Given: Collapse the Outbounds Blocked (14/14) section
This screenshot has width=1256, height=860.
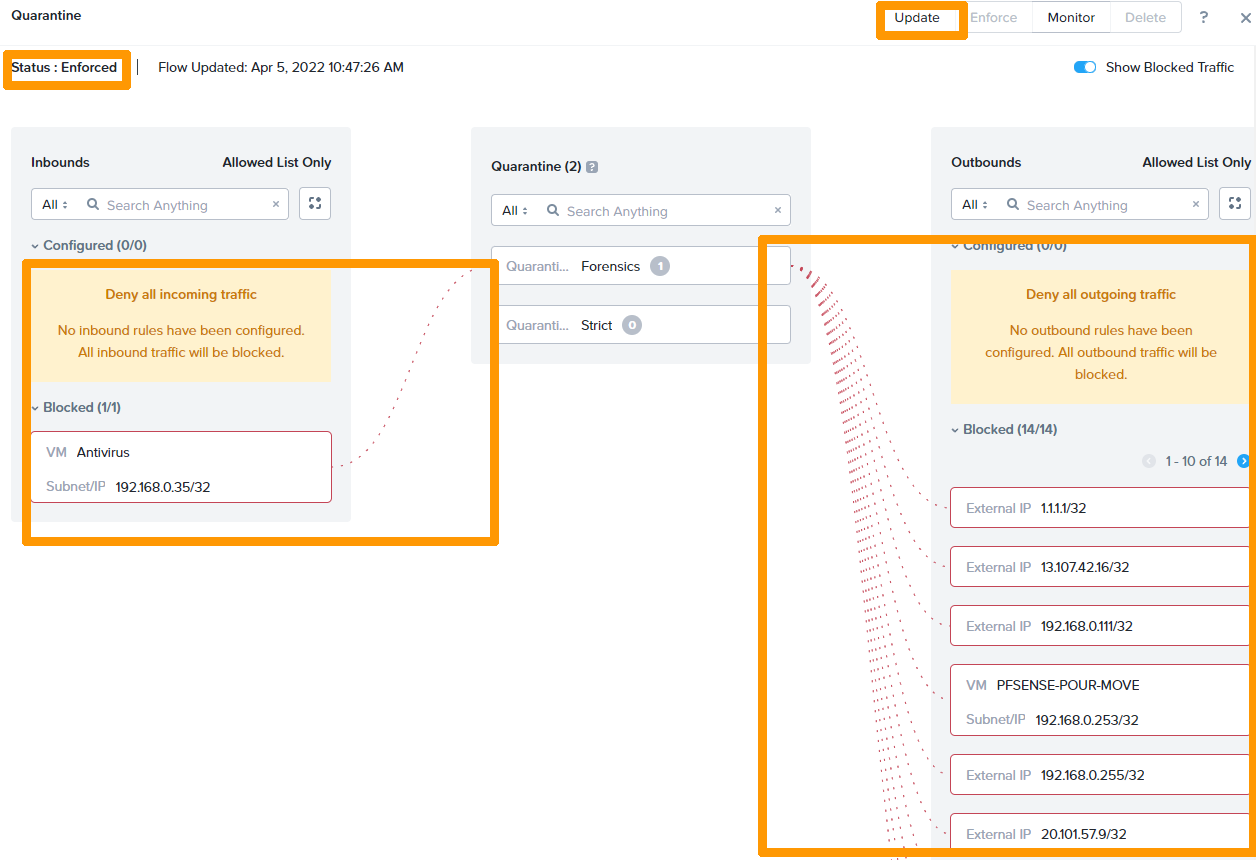Looking at the screenshot, I should (x=956, y=430).
